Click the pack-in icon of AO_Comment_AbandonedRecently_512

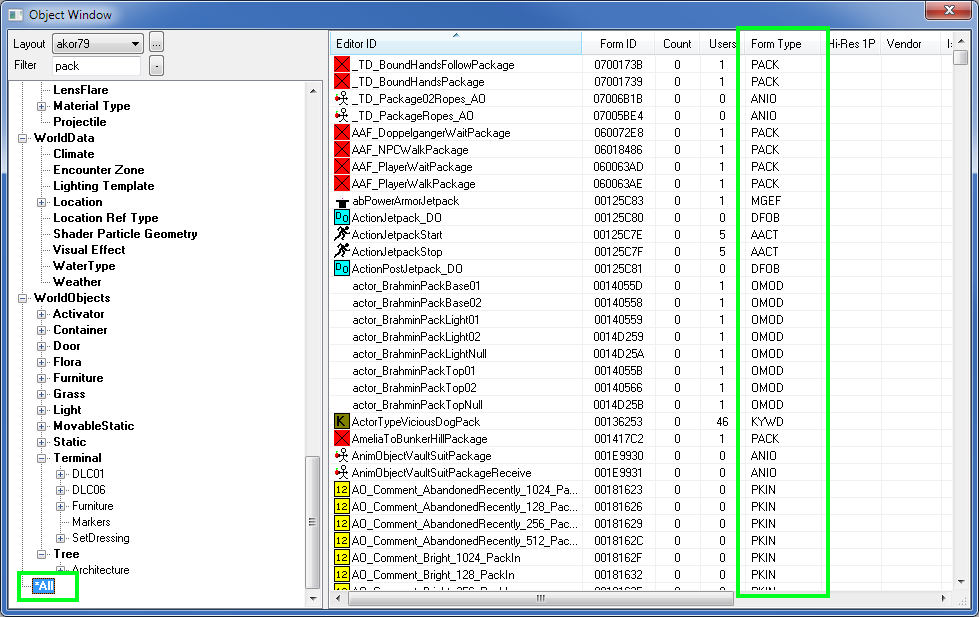tap(342, 541)
